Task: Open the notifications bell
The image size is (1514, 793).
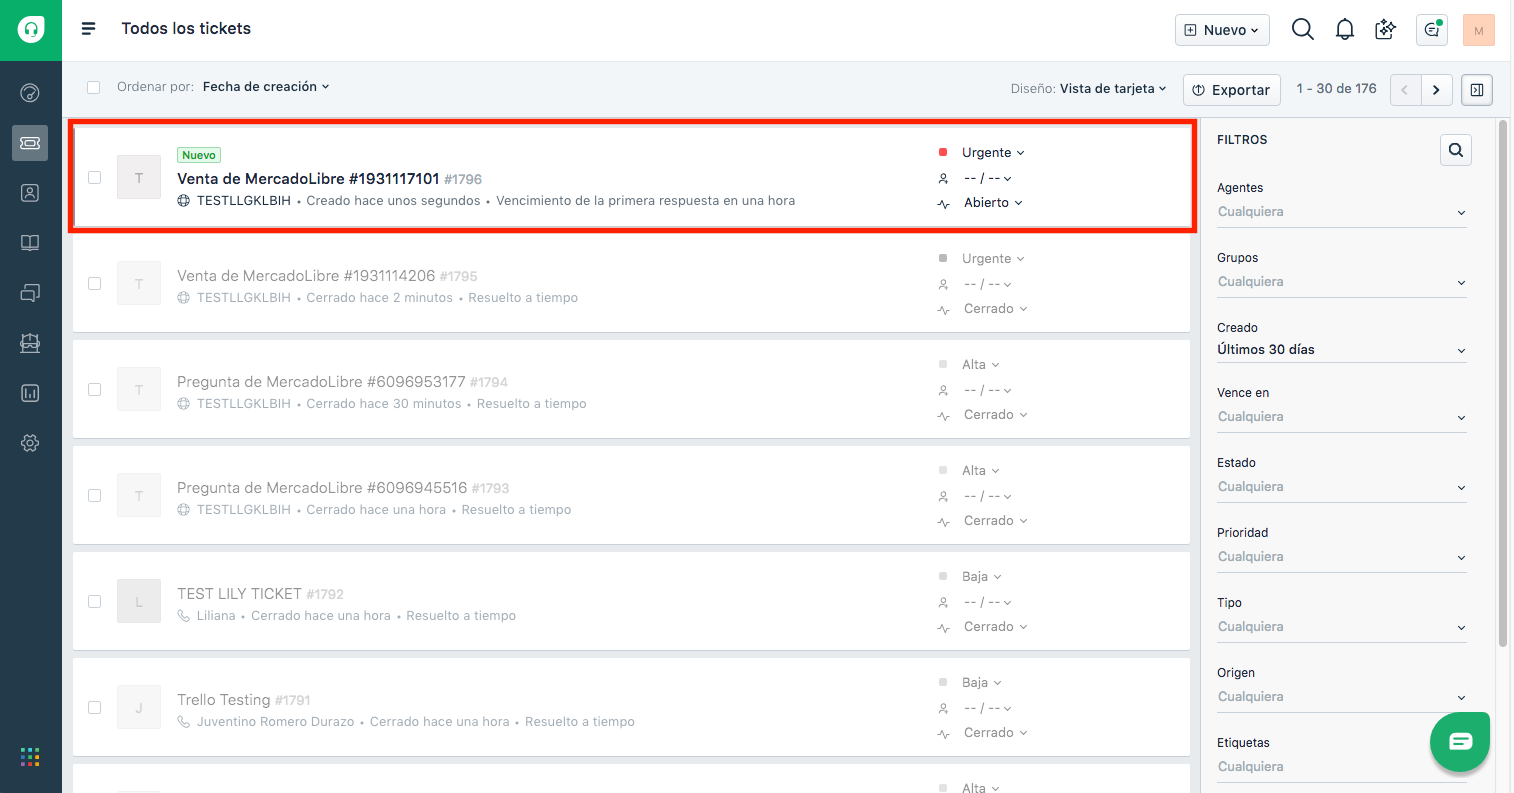Action: tap(1345, 30)
